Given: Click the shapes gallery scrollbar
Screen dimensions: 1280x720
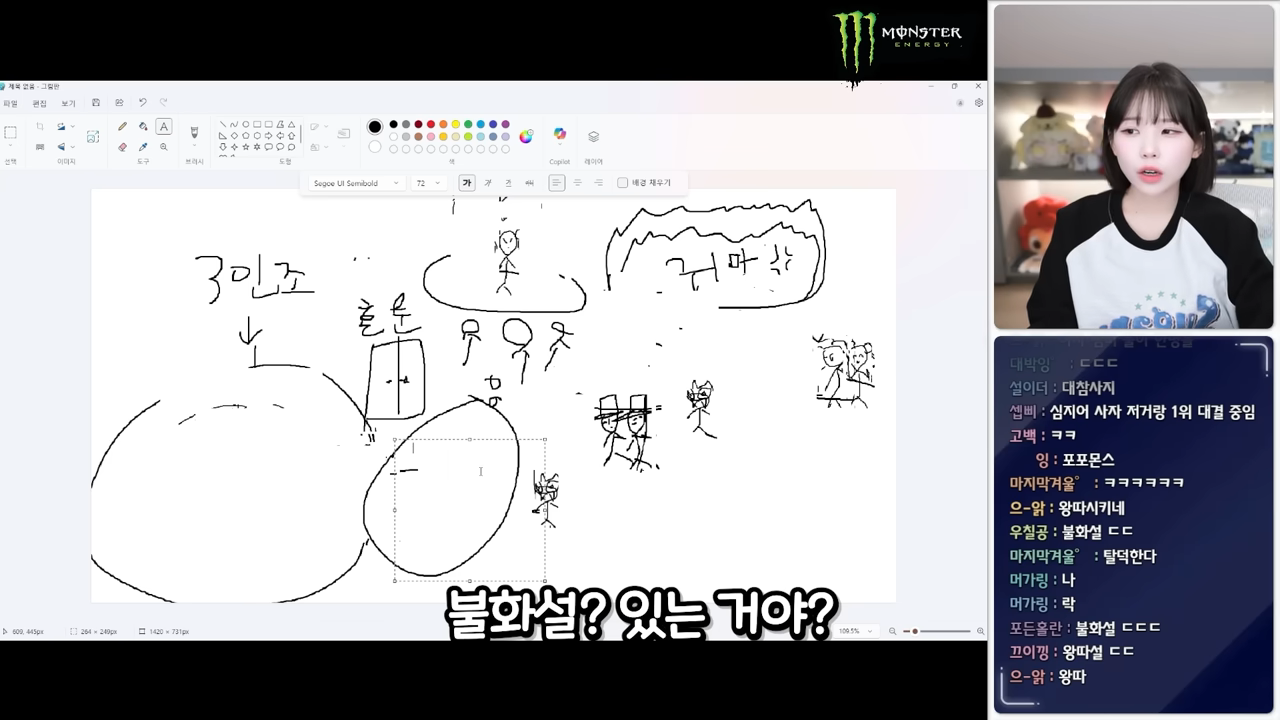Looking at the screenshot, I should (300, 135).
